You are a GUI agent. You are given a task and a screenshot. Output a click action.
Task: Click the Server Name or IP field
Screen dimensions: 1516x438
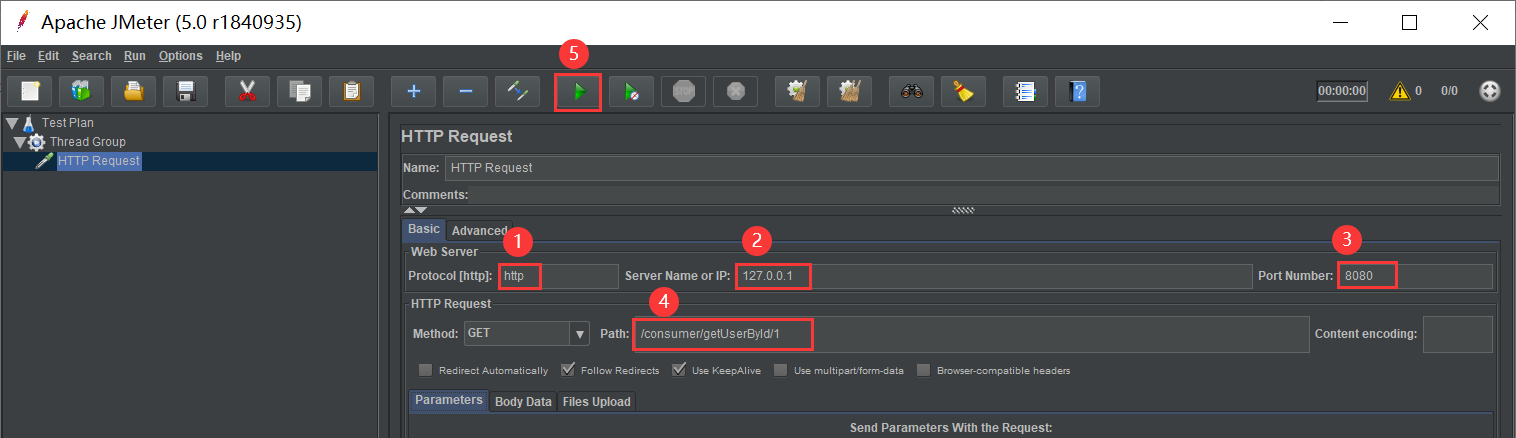pyautogui.click(x=993, y=276)
